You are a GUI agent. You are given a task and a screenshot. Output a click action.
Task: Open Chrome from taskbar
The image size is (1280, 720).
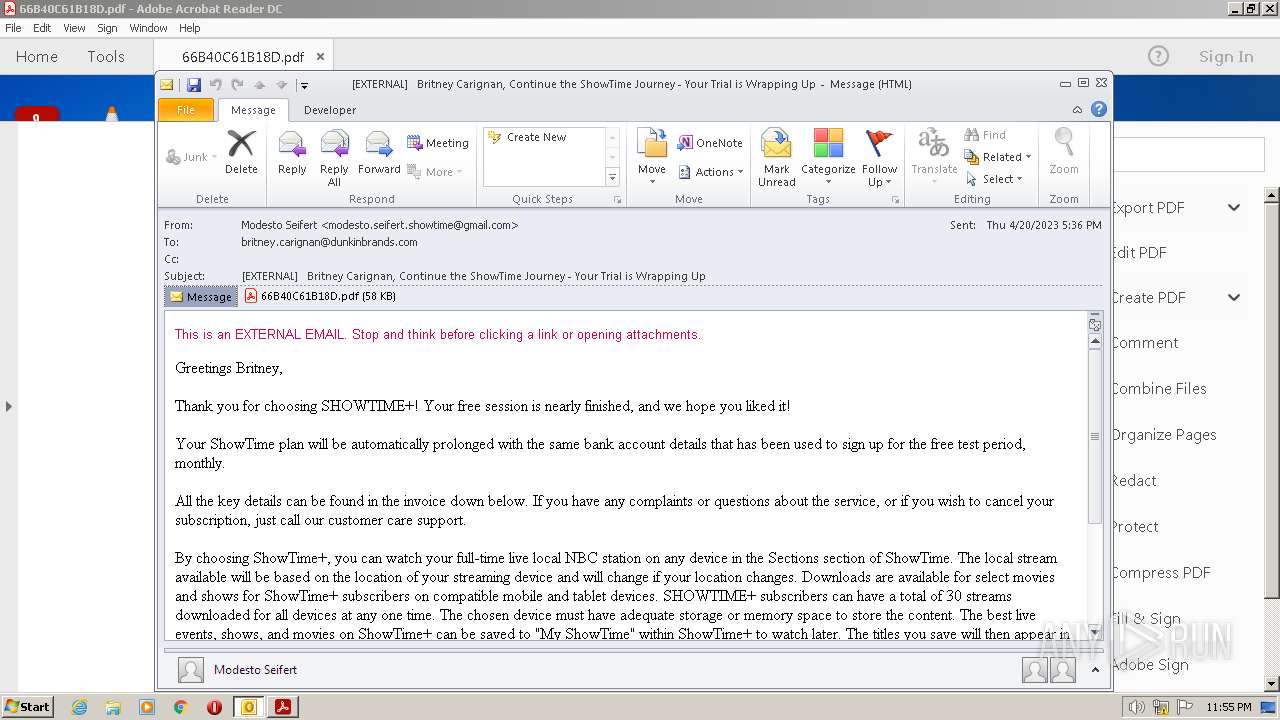[181, 707]
